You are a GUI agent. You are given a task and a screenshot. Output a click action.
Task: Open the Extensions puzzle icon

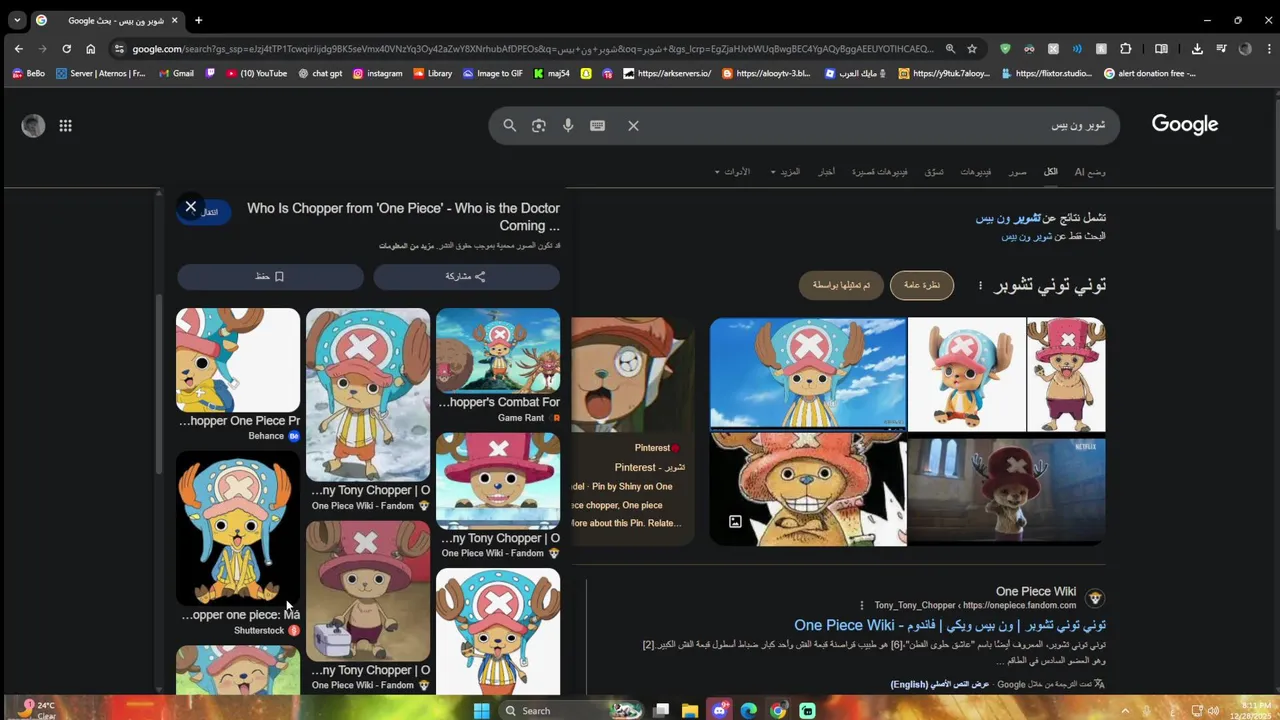[x=1125, y=48]
